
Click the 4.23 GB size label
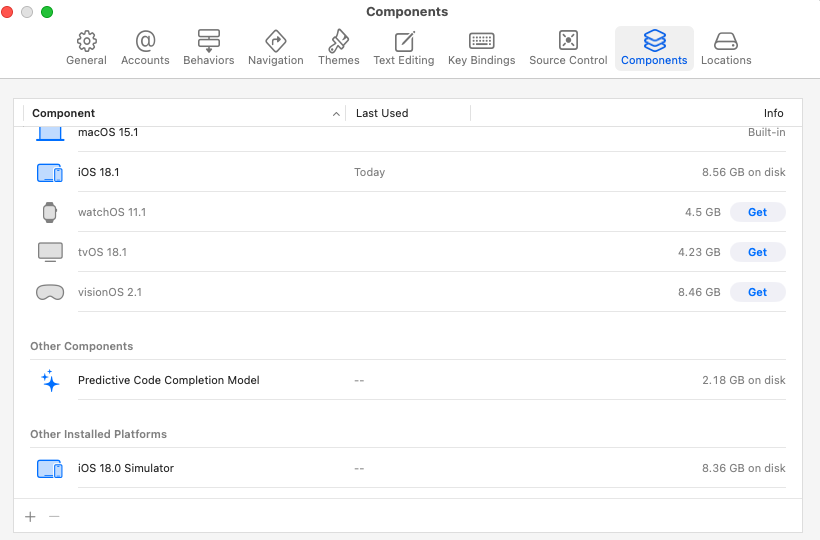[x=699, y=252]
